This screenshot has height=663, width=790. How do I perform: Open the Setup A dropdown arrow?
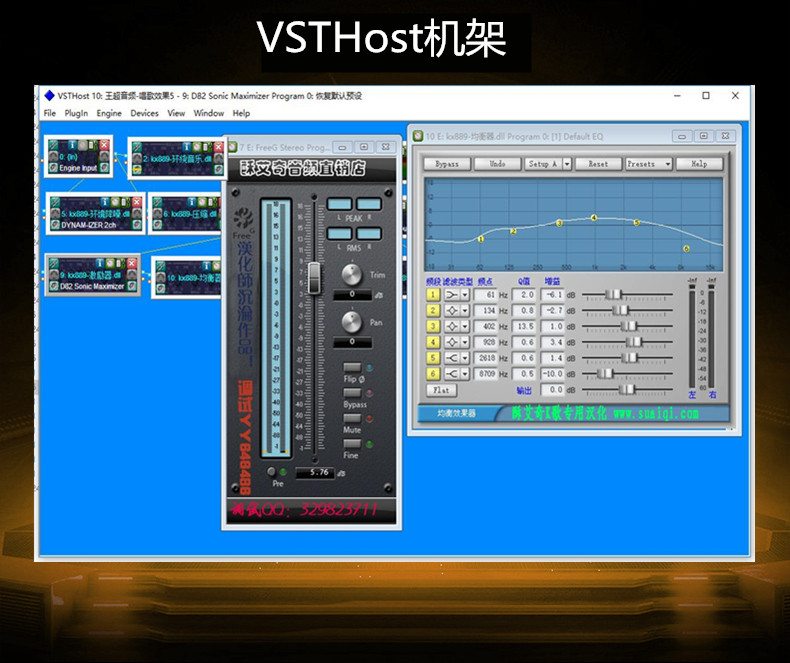coord(567,164)
